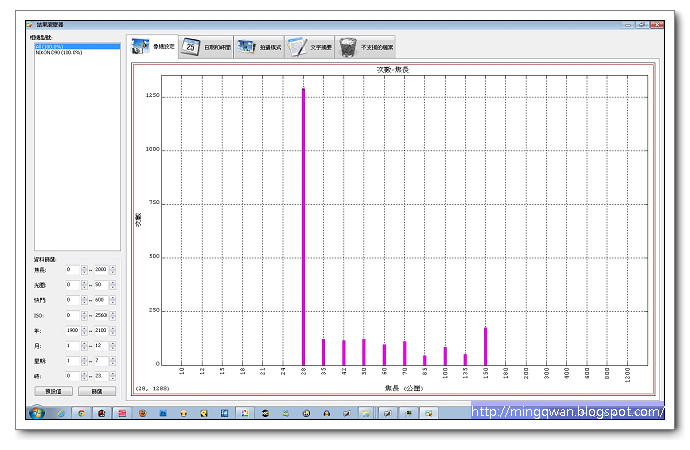Click the 焦長 maximum field showing 2000

coord(101,270)
